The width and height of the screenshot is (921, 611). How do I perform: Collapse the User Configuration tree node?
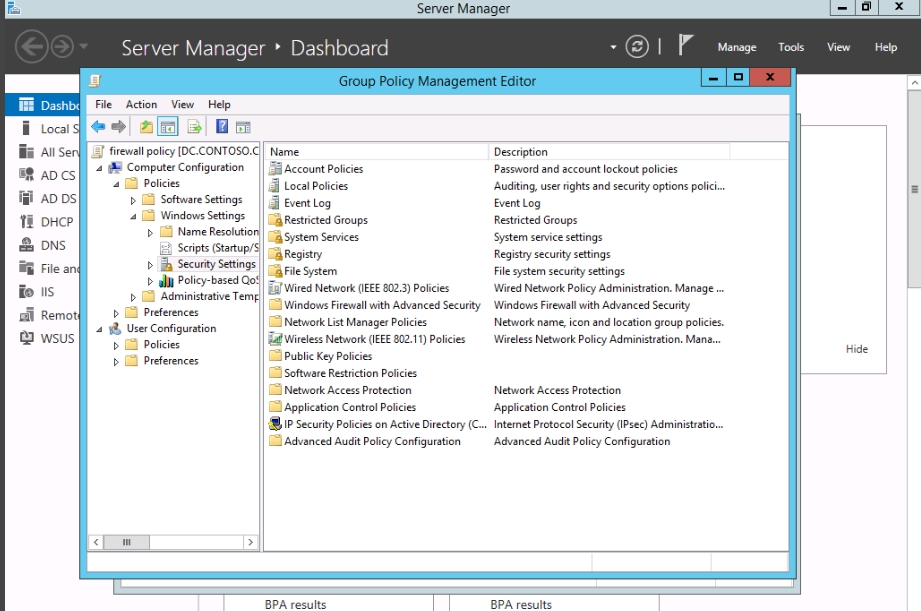pos(99,329)
